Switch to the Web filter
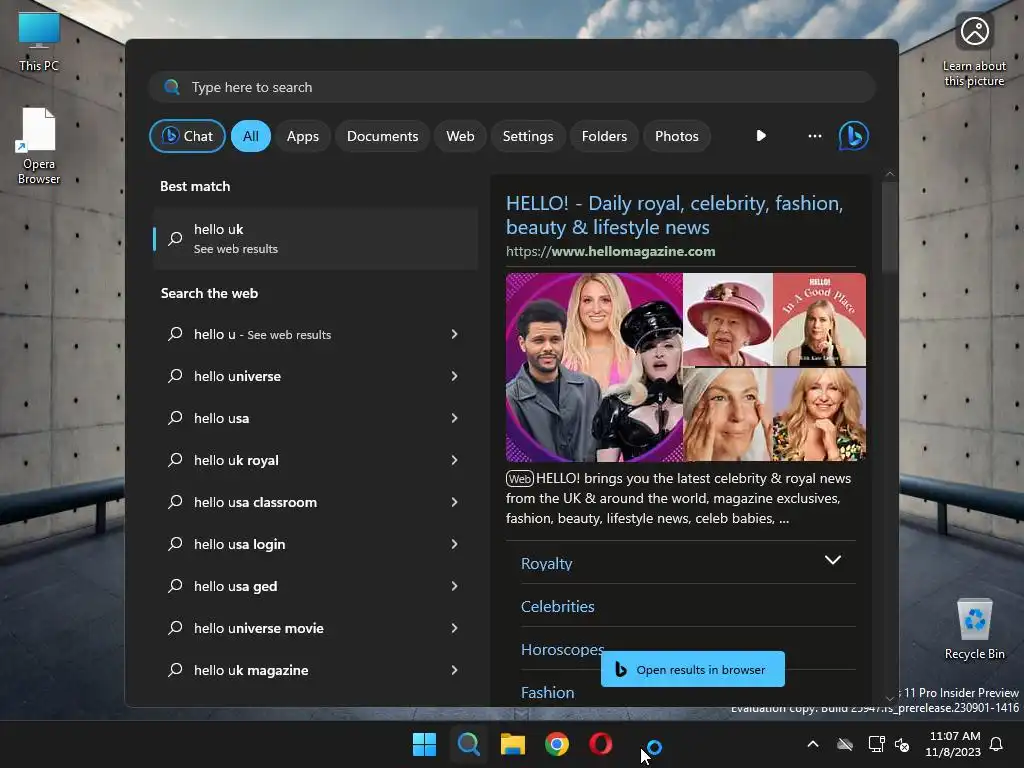 460,136
